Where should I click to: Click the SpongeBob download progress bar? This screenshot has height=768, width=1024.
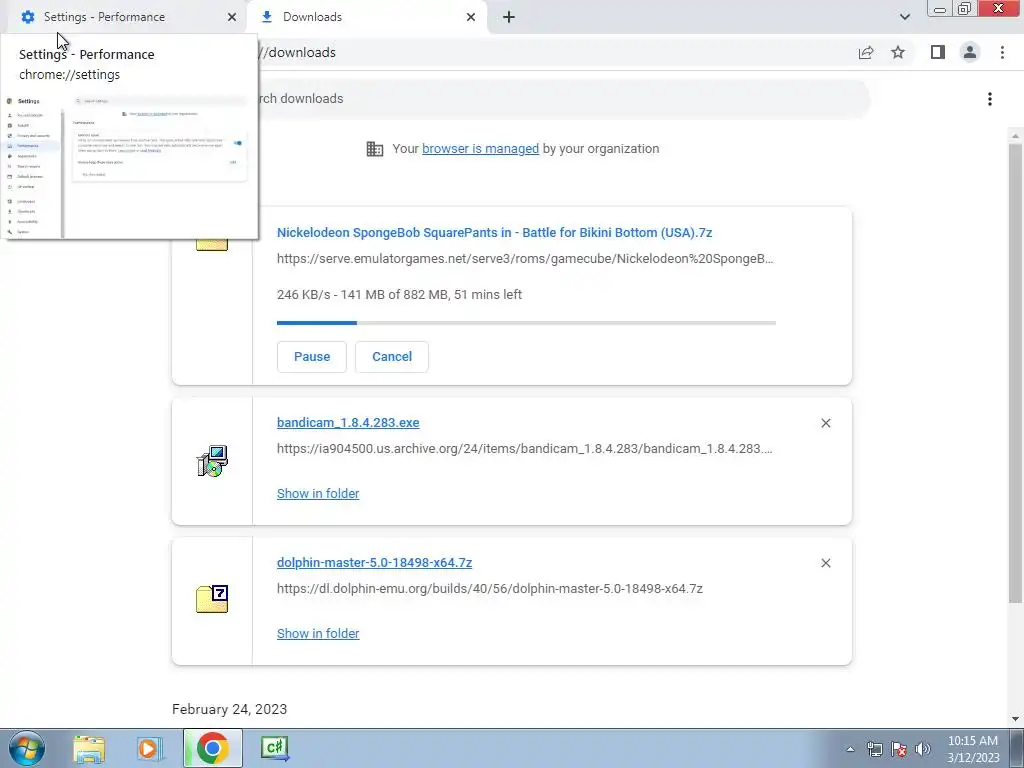(526, 323)
